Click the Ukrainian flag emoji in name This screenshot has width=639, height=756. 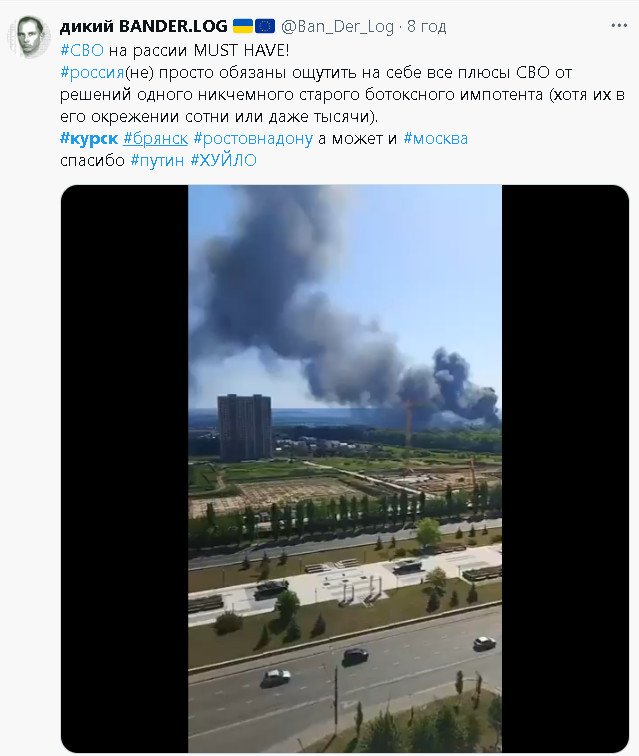[x=243, y=26]
